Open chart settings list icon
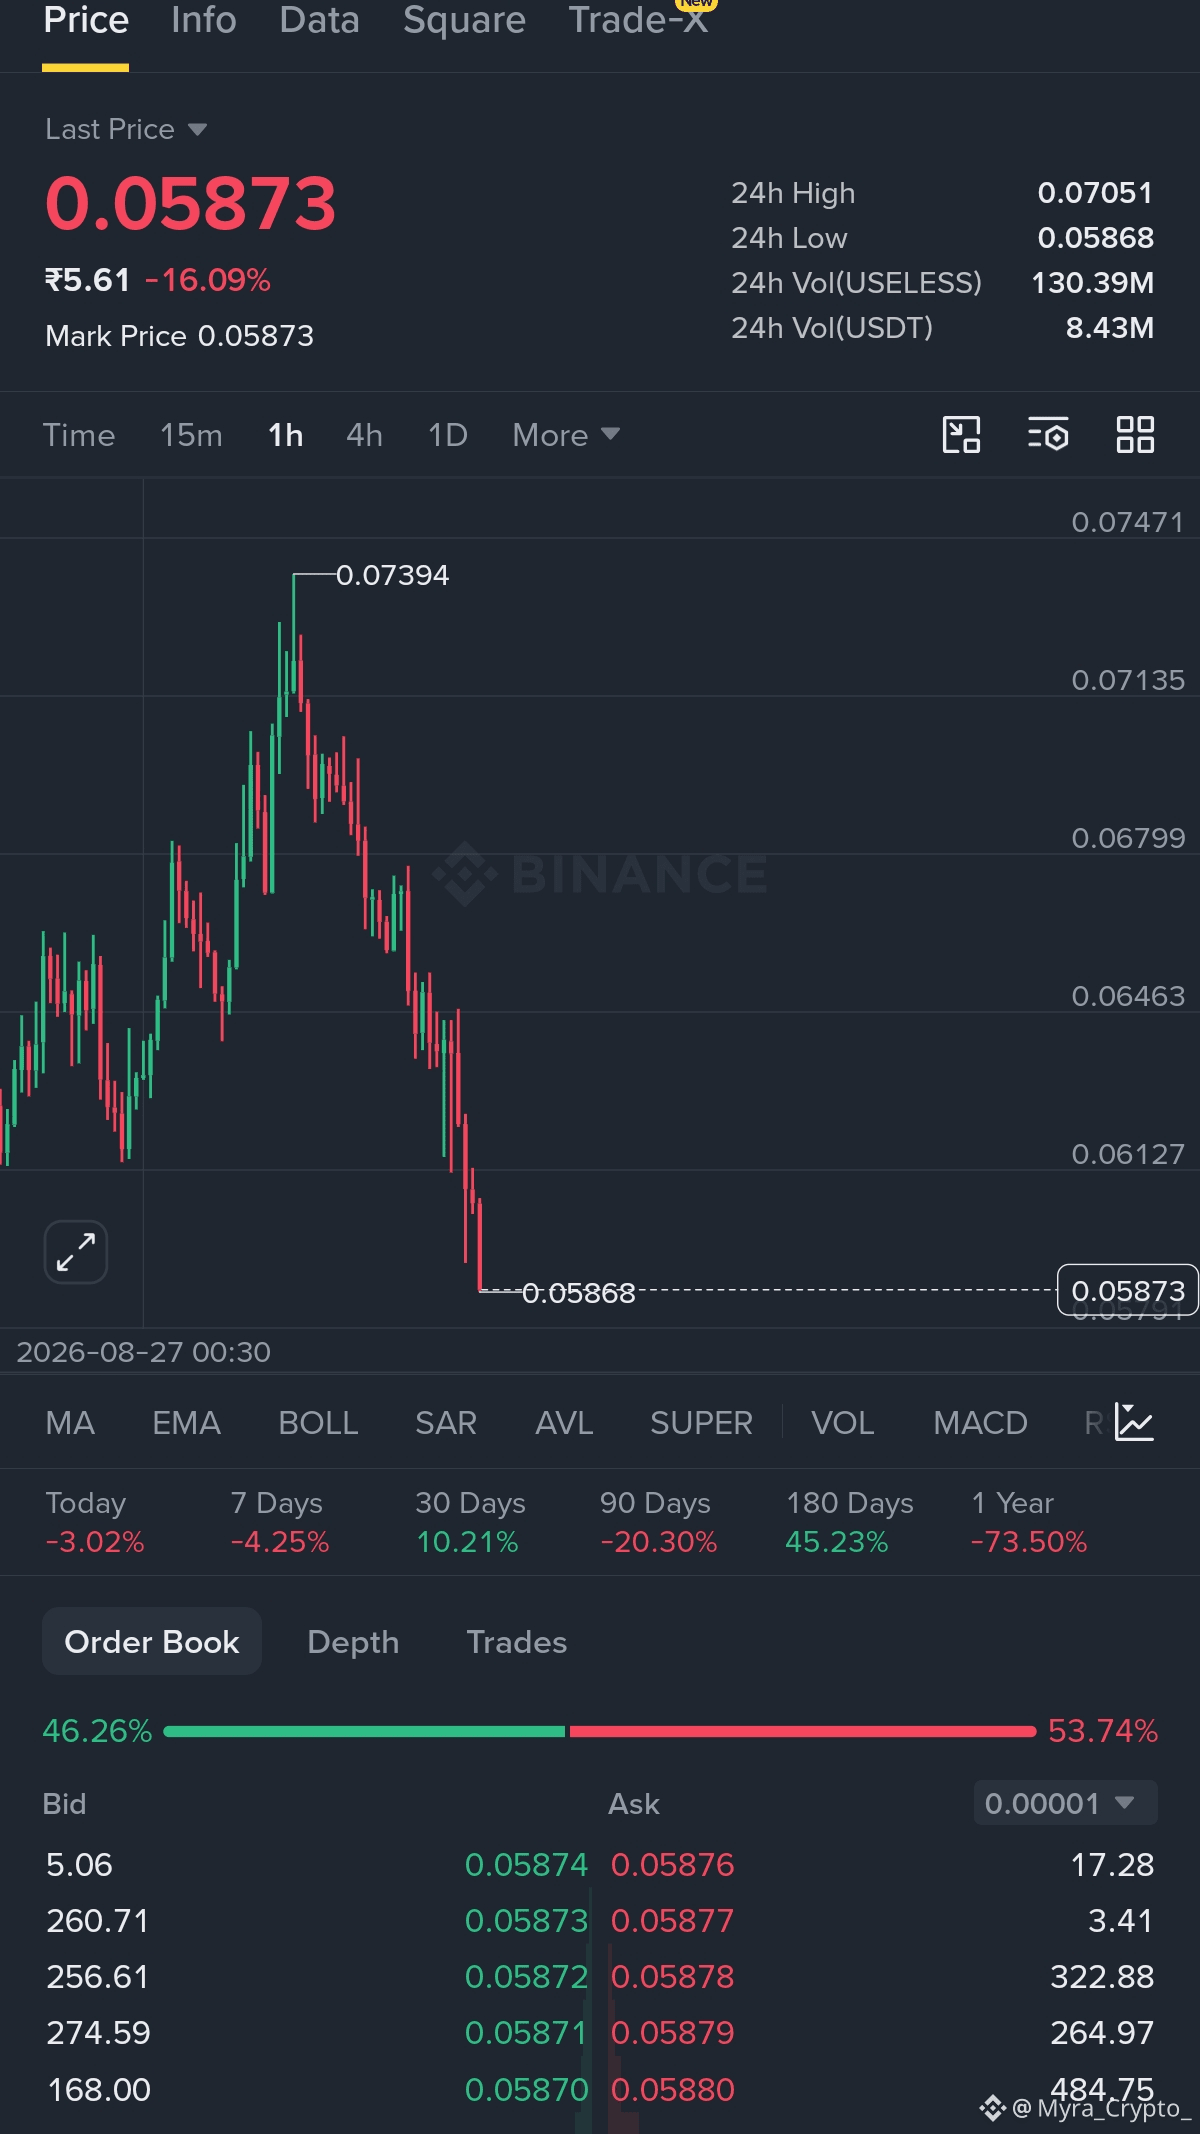This screenshot has width=1200, height=2134. tap(1048, 435)
